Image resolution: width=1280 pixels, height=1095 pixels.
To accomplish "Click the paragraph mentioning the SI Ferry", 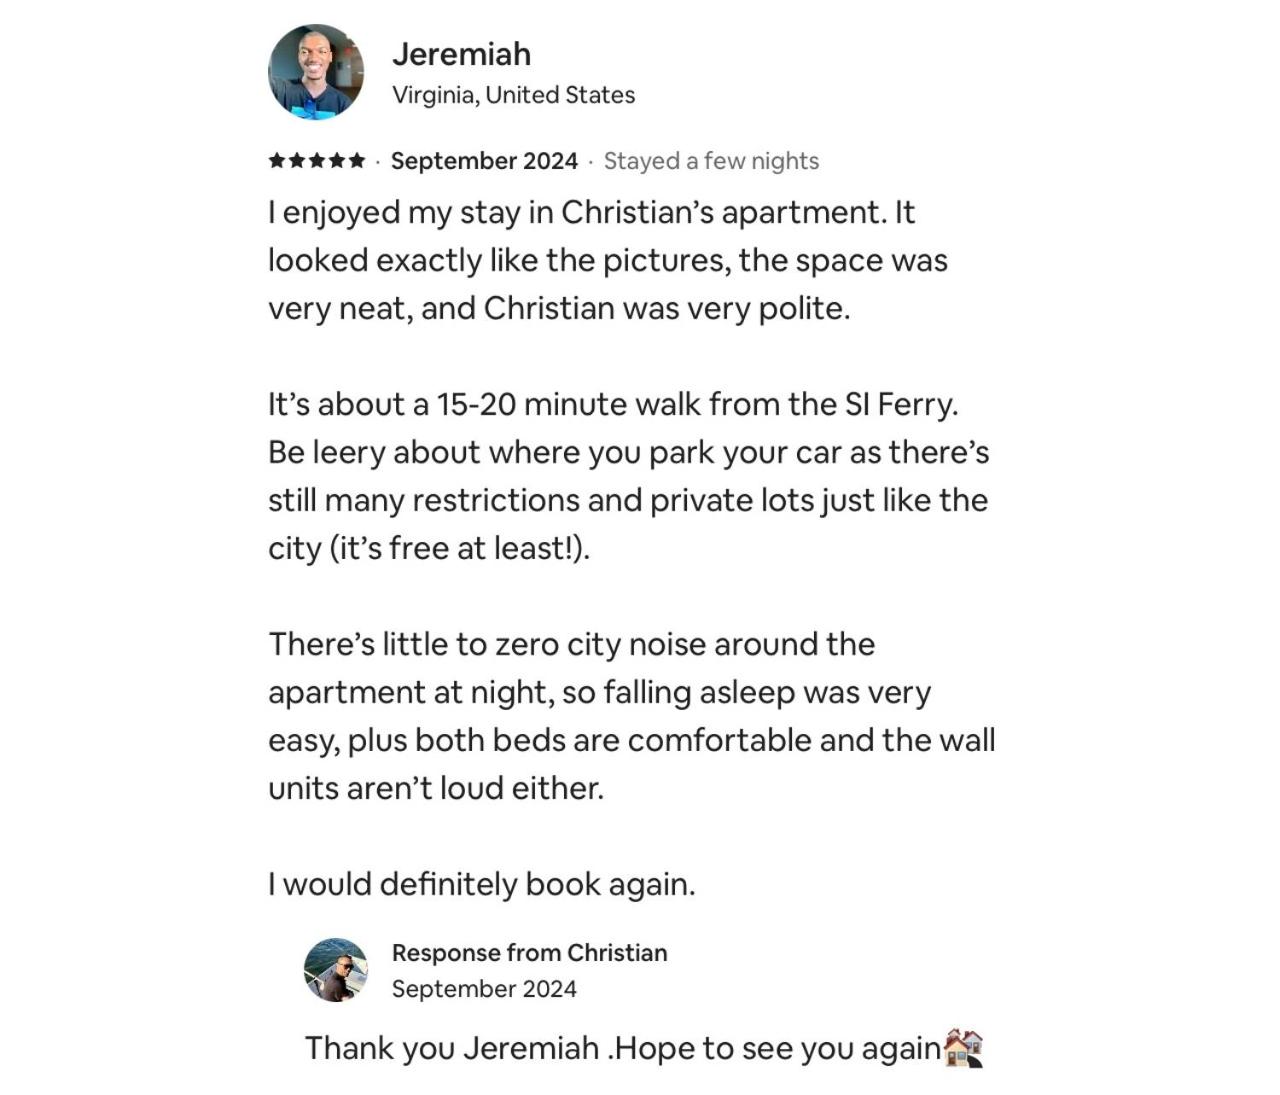I will tap(628, 476).
